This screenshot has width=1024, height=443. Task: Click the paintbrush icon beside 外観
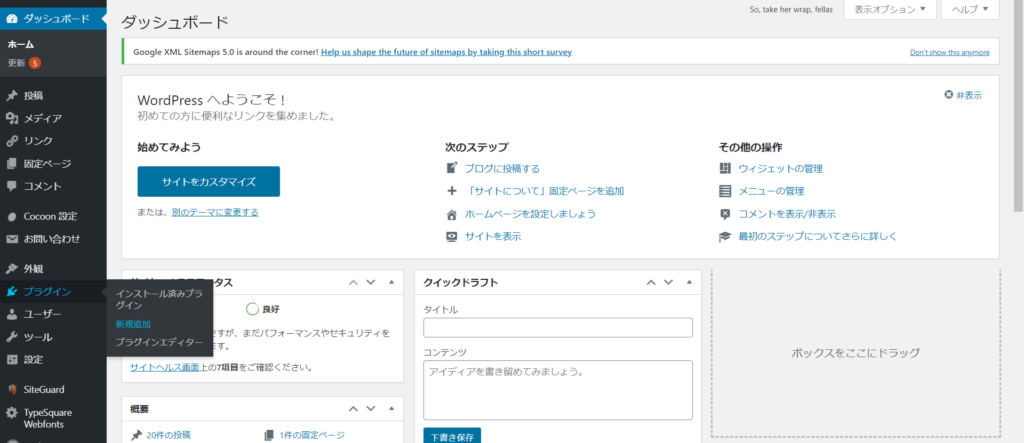[11, 269]
